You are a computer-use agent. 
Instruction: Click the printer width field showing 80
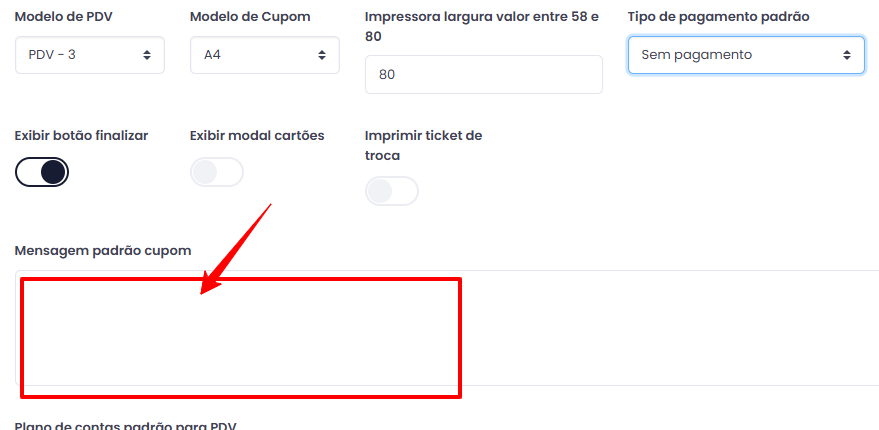[x=484, y=74]
